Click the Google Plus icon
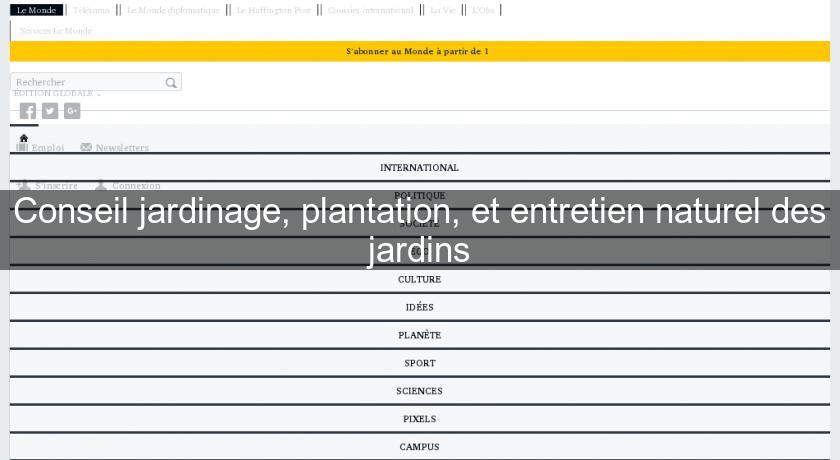Screen dimensions: 840x460 tap(72, 111)
